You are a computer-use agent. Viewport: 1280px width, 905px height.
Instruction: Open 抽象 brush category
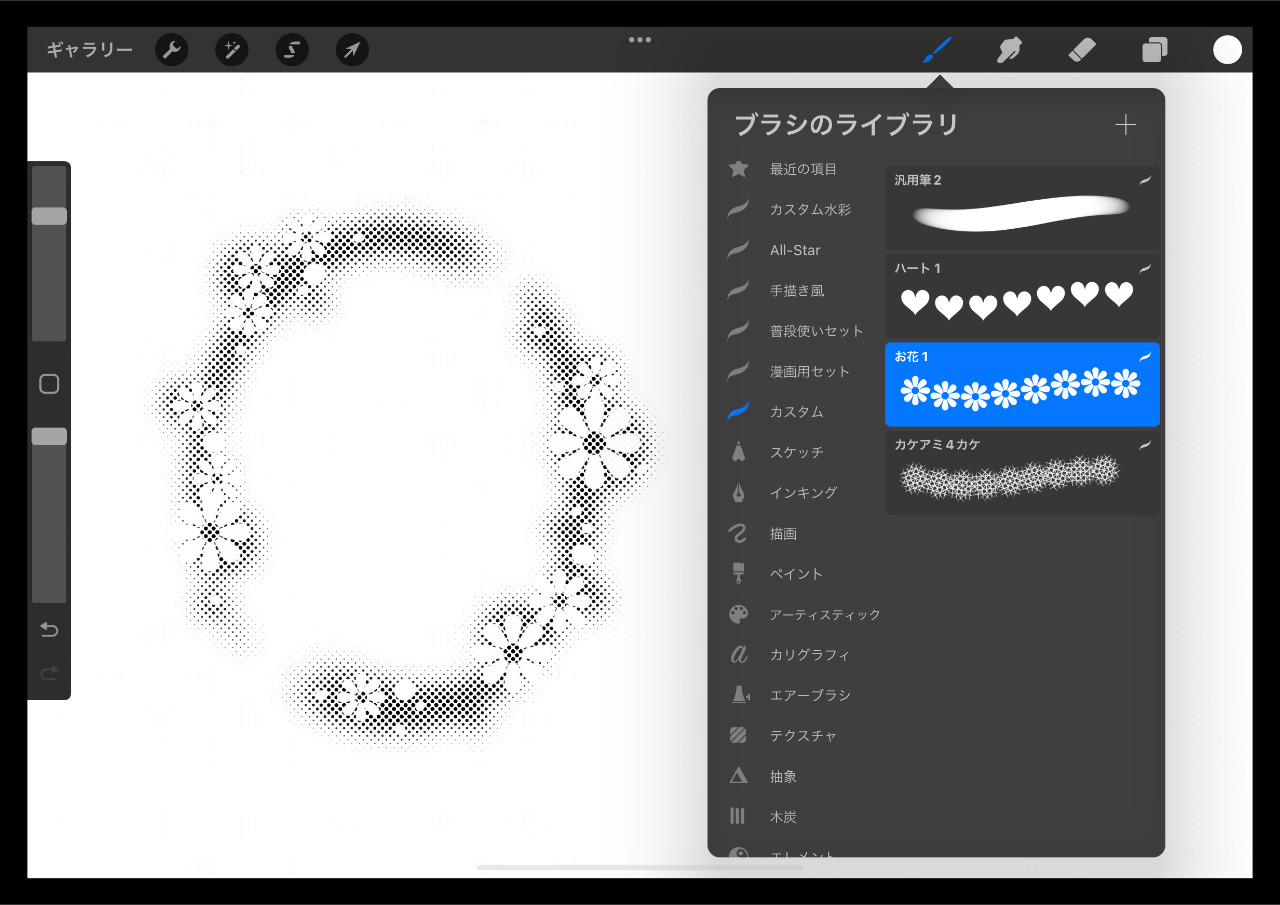coord(765,776)
